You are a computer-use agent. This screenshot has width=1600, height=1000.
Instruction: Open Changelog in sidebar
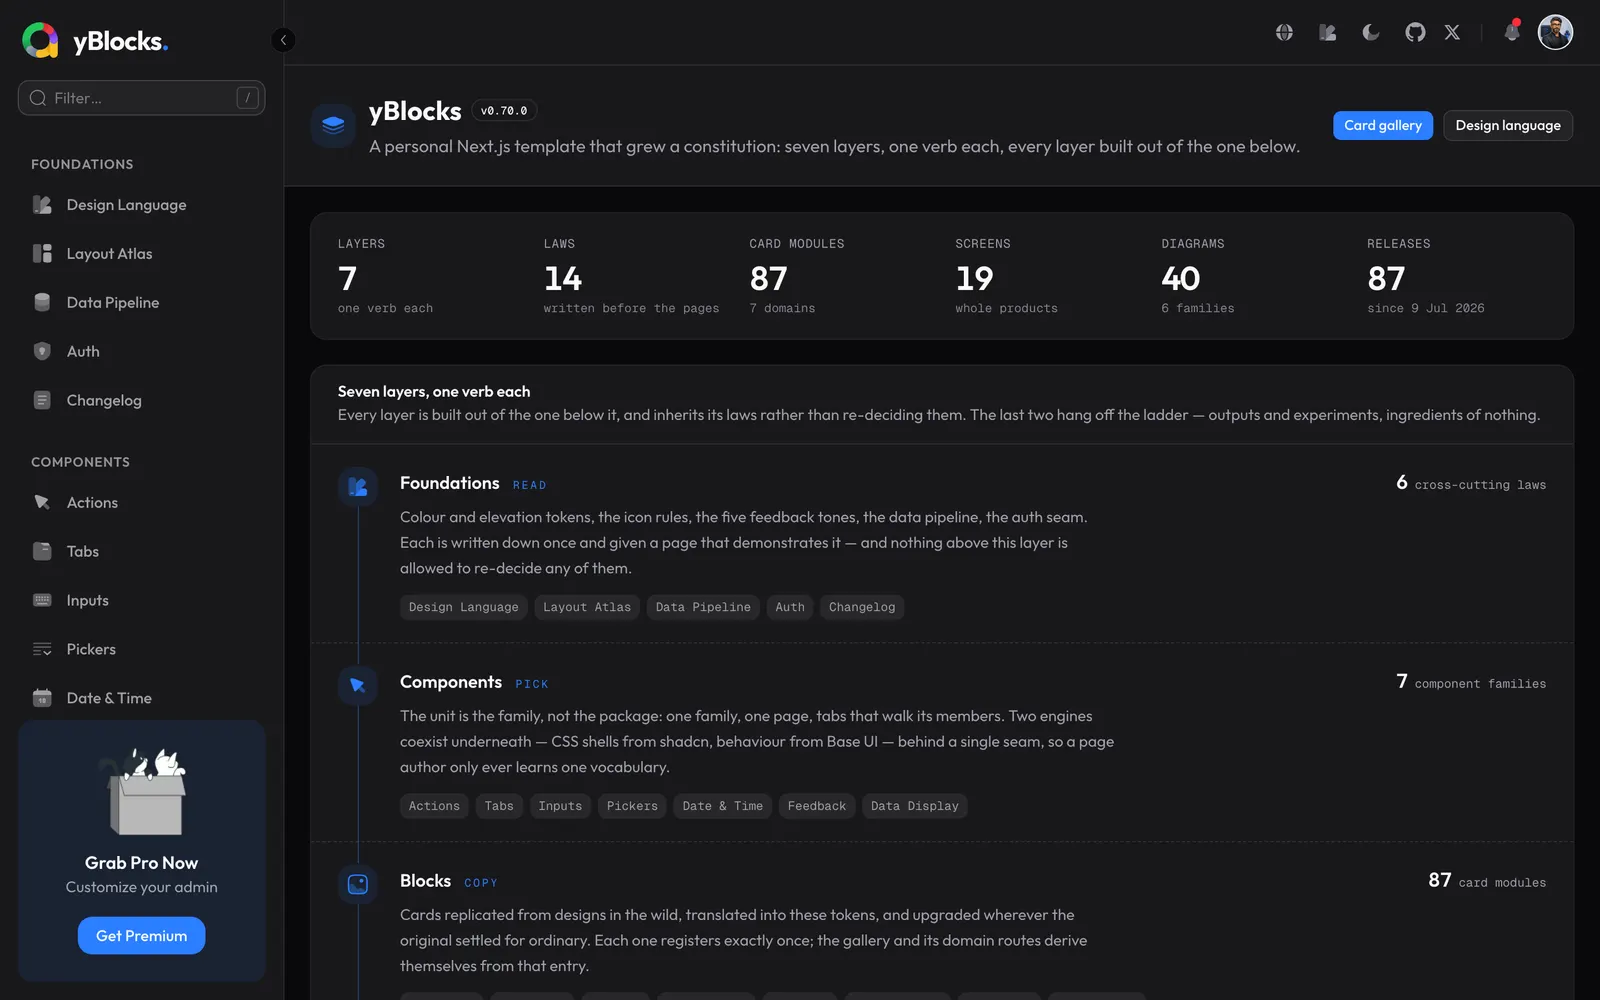pyautogui.click(x=141, y=401)
